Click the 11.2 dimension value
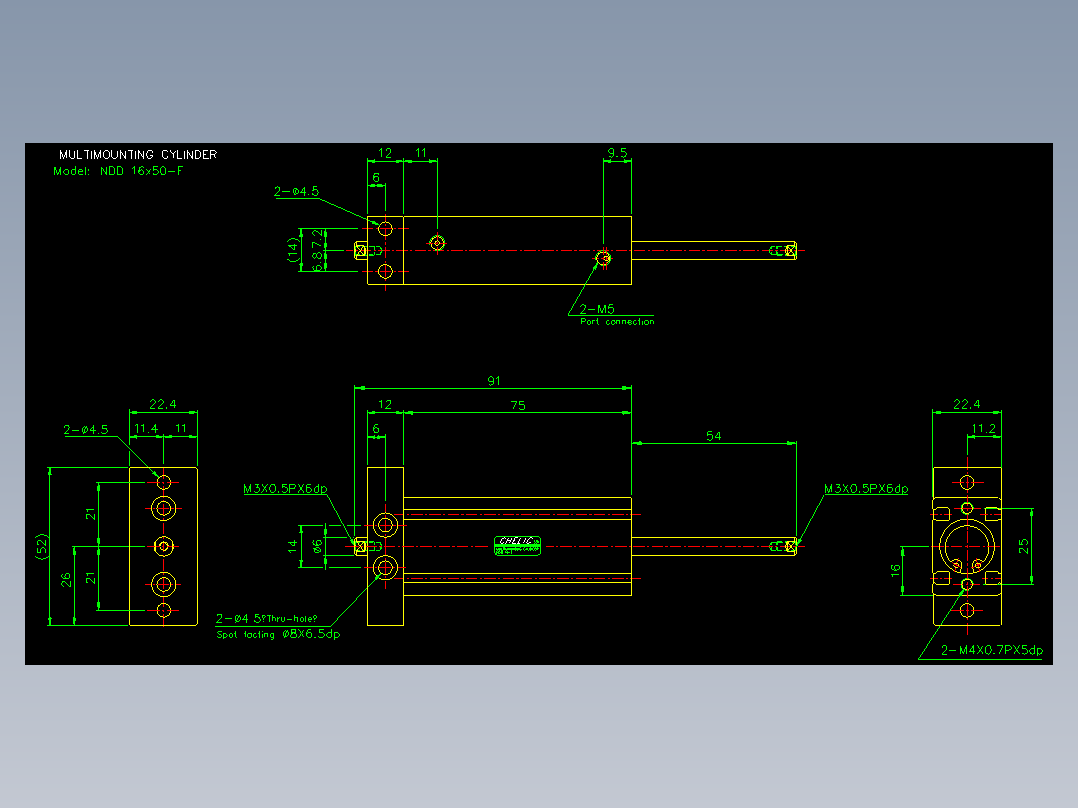Viewport: 1078px width, 808px height. (983, 428)
